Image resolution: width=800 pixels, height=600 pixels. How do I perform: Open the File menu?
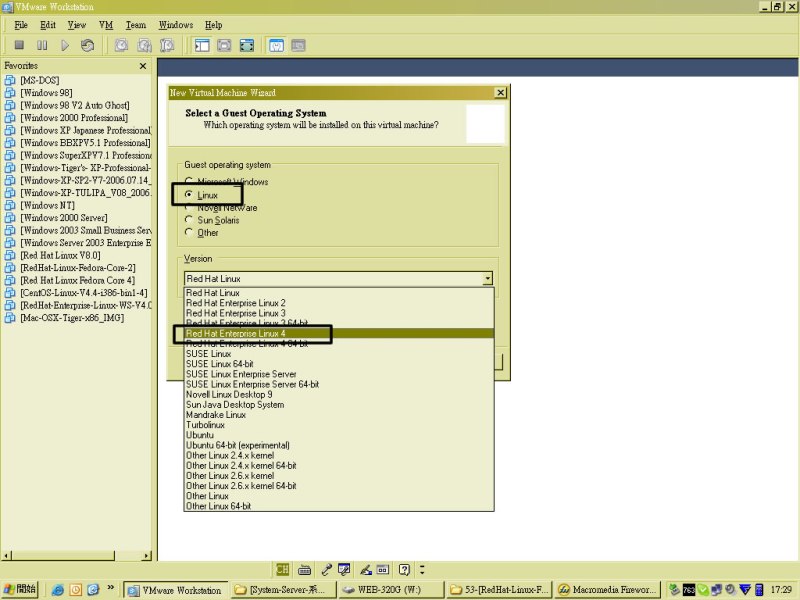(x=21, y=25)
